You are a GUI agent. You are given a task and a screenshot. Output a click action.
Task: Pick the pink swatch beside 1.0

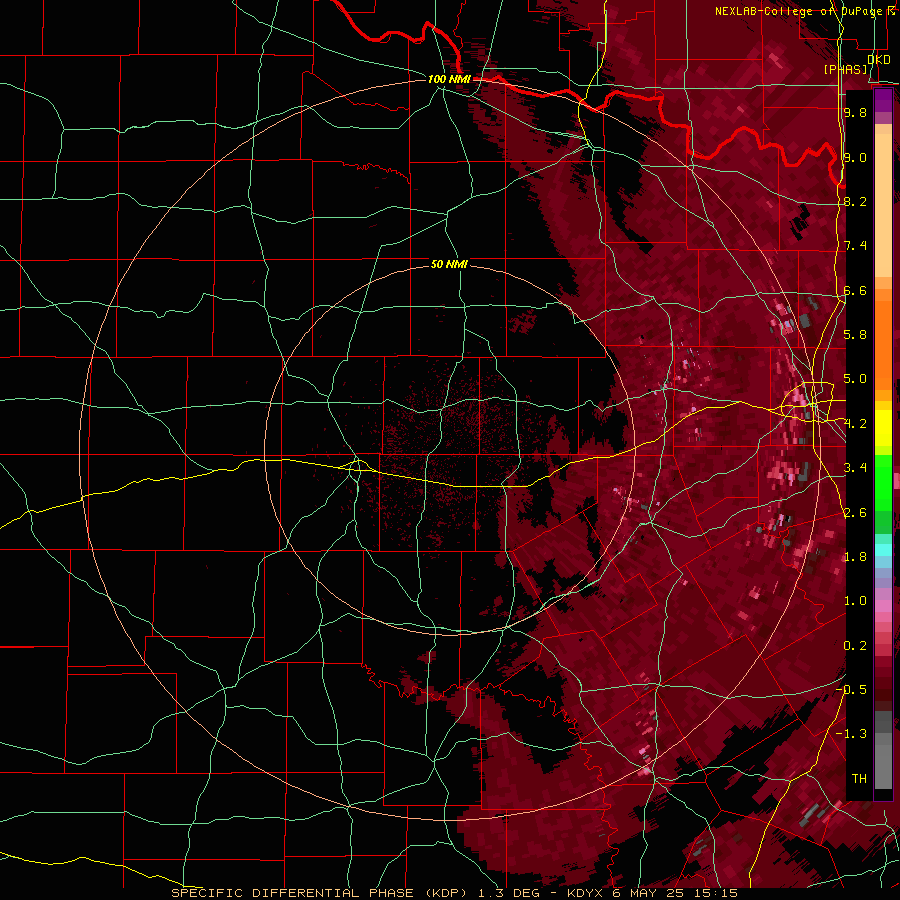tap(883, 605)
